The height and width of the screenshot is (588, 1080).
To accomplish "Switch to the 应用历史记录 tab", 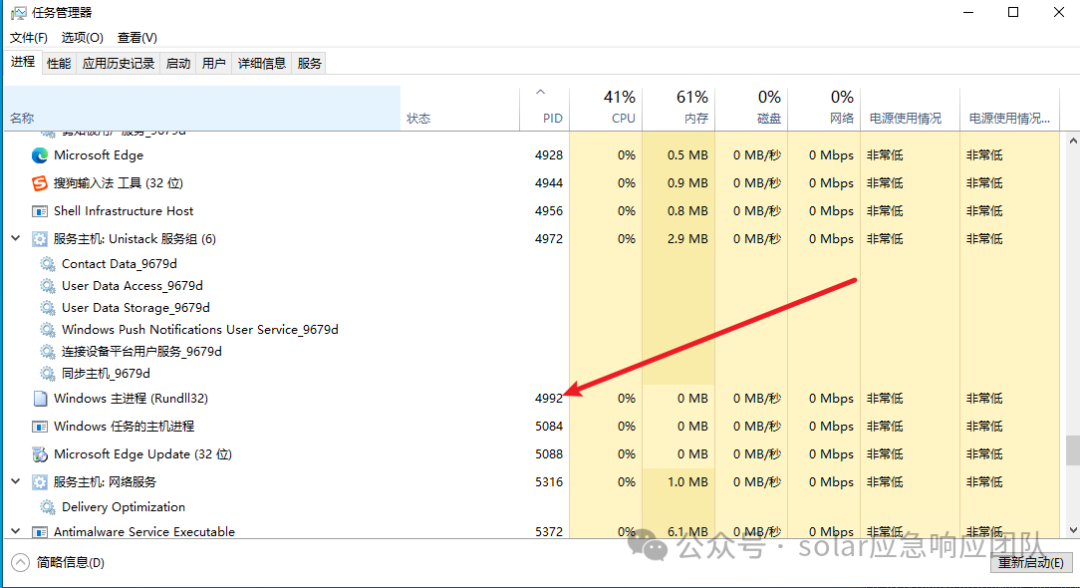I will pos(118,63).
